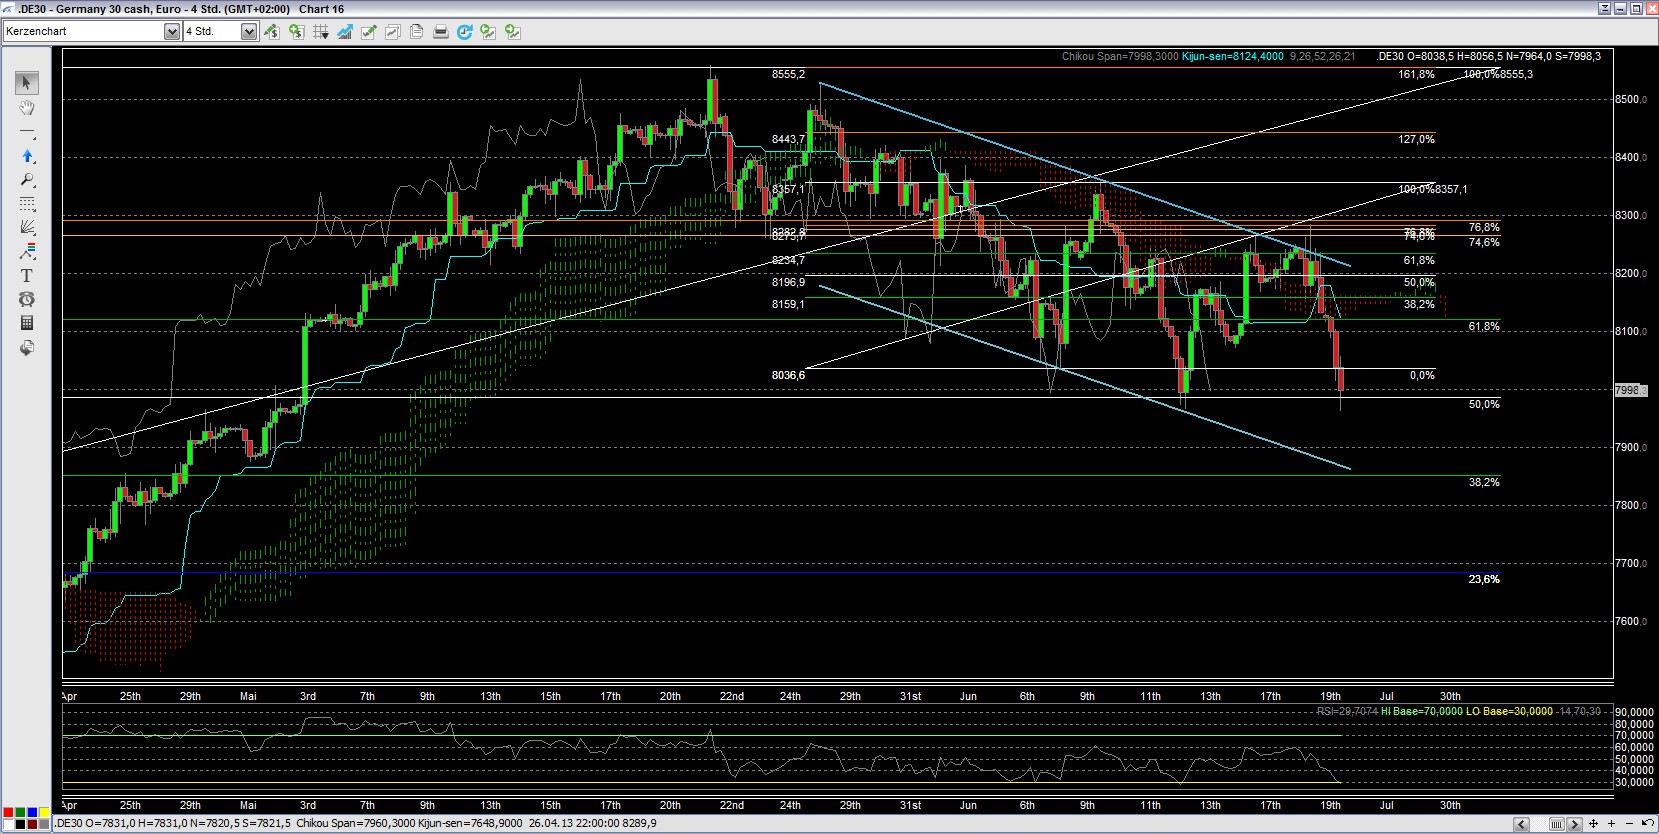Click the refresh chart clock icon
This screenshot has height=834, width=1659.
[464, 32]
